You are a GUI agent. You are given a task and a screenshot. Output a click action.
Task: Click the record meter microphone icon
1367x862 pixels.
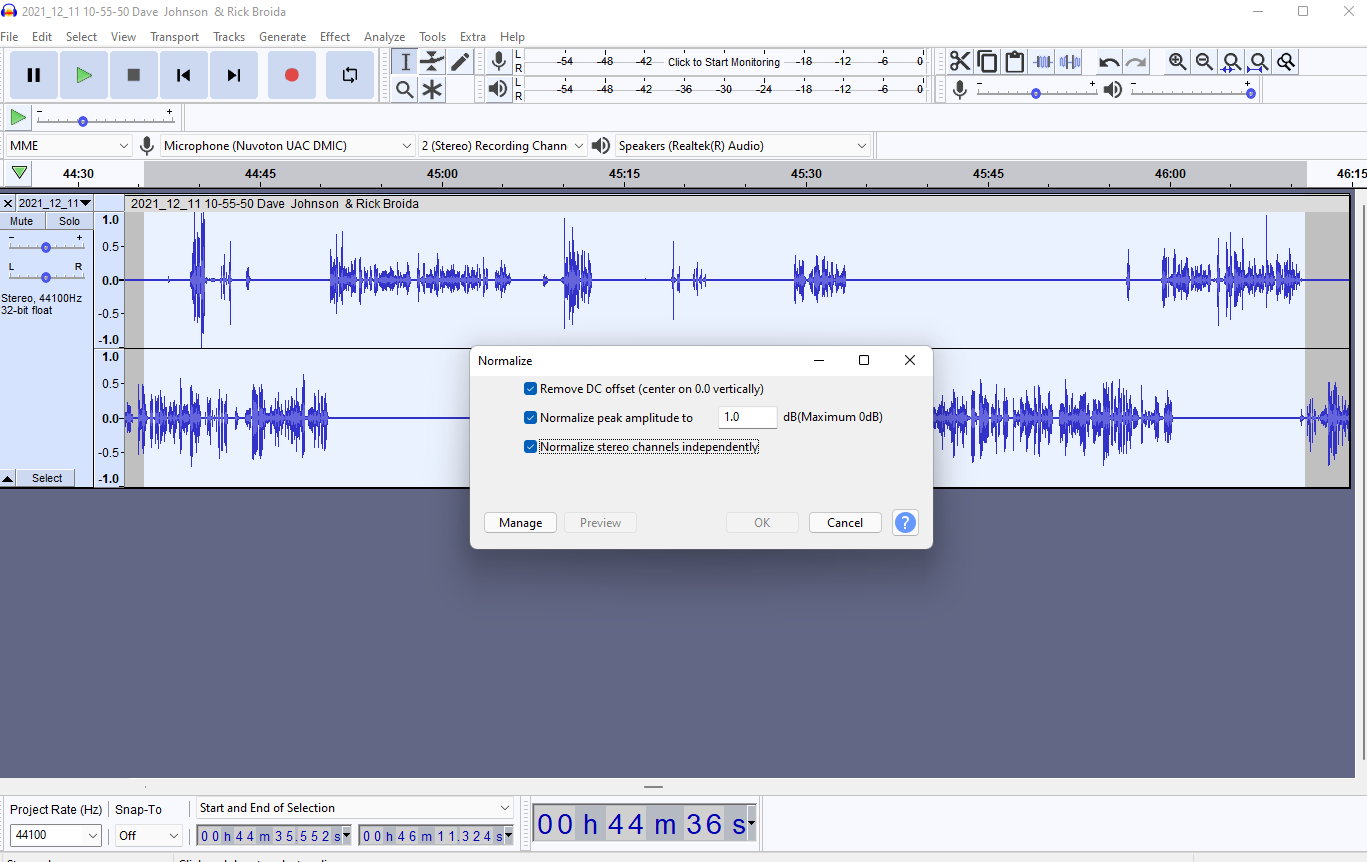coord(498,62)
